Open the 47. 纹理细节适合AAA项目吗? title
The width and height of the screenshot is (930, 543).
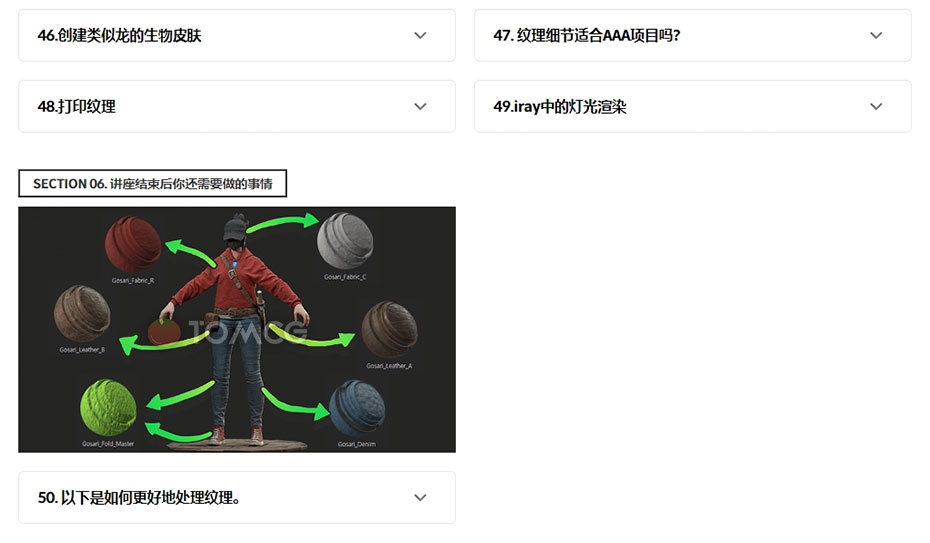click(x=587, y=36)
